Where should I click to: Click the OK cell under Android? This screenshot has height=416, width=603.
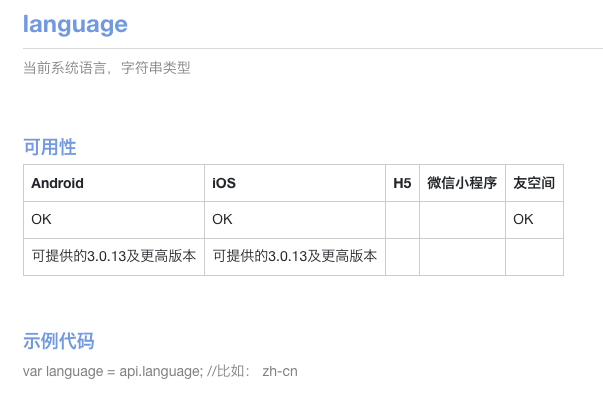(x=41, y=219)
